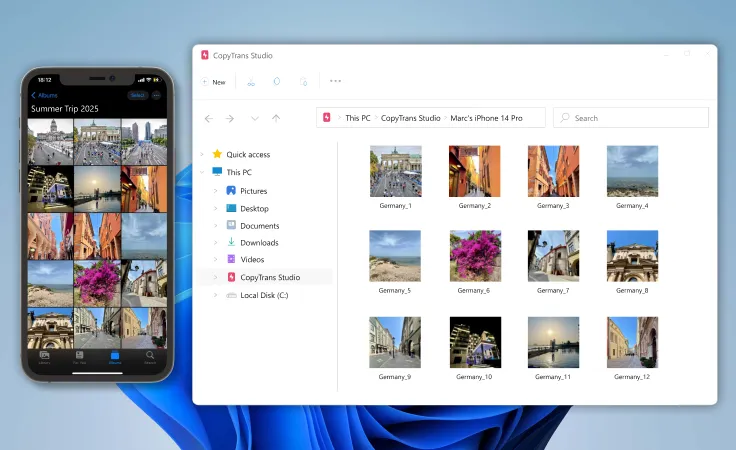Image resolution: width=736 pixels, height=450 pixels.
Task: Select CopyTrans Studio in the sidebar tree
Action: (266, 277)
